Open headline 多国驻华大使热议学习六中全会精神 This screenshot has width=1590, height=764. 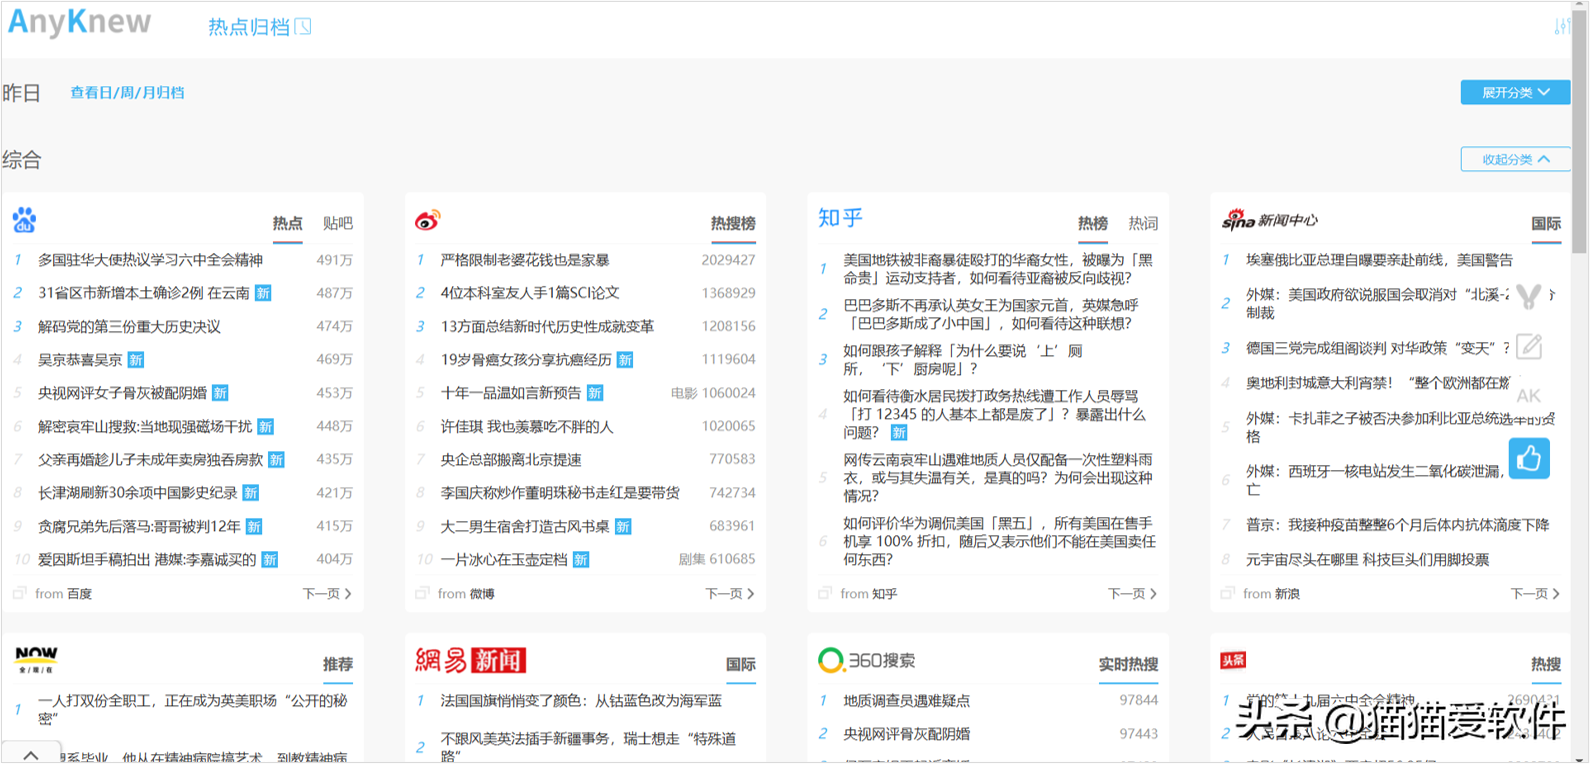150,260
